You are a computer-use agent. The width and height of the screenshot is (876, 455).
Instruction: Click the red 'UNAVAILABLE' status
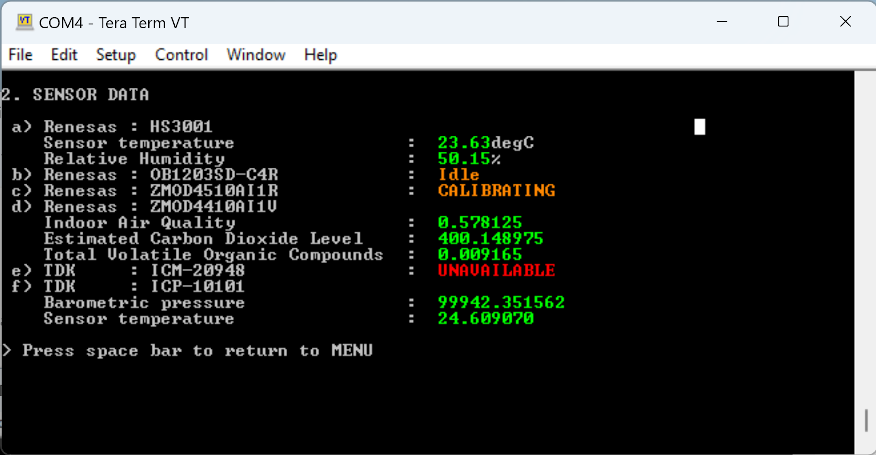497,271
